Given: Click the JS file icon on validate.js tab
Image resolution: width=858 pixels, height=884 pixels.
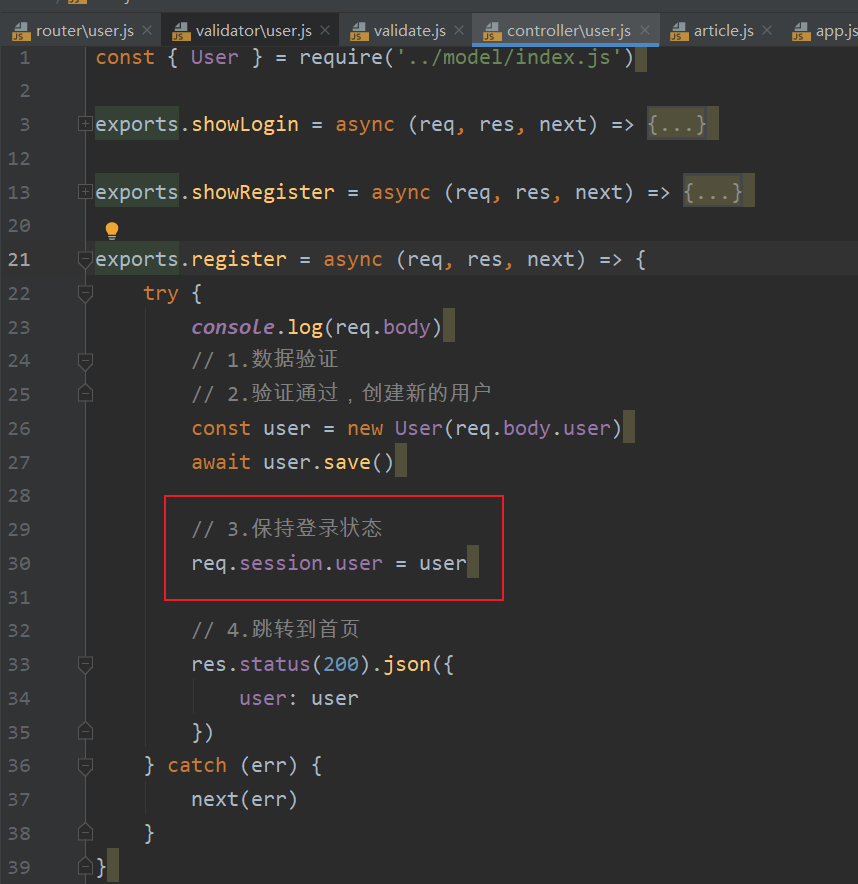Looking at the screenshot, I should (359, 31).
